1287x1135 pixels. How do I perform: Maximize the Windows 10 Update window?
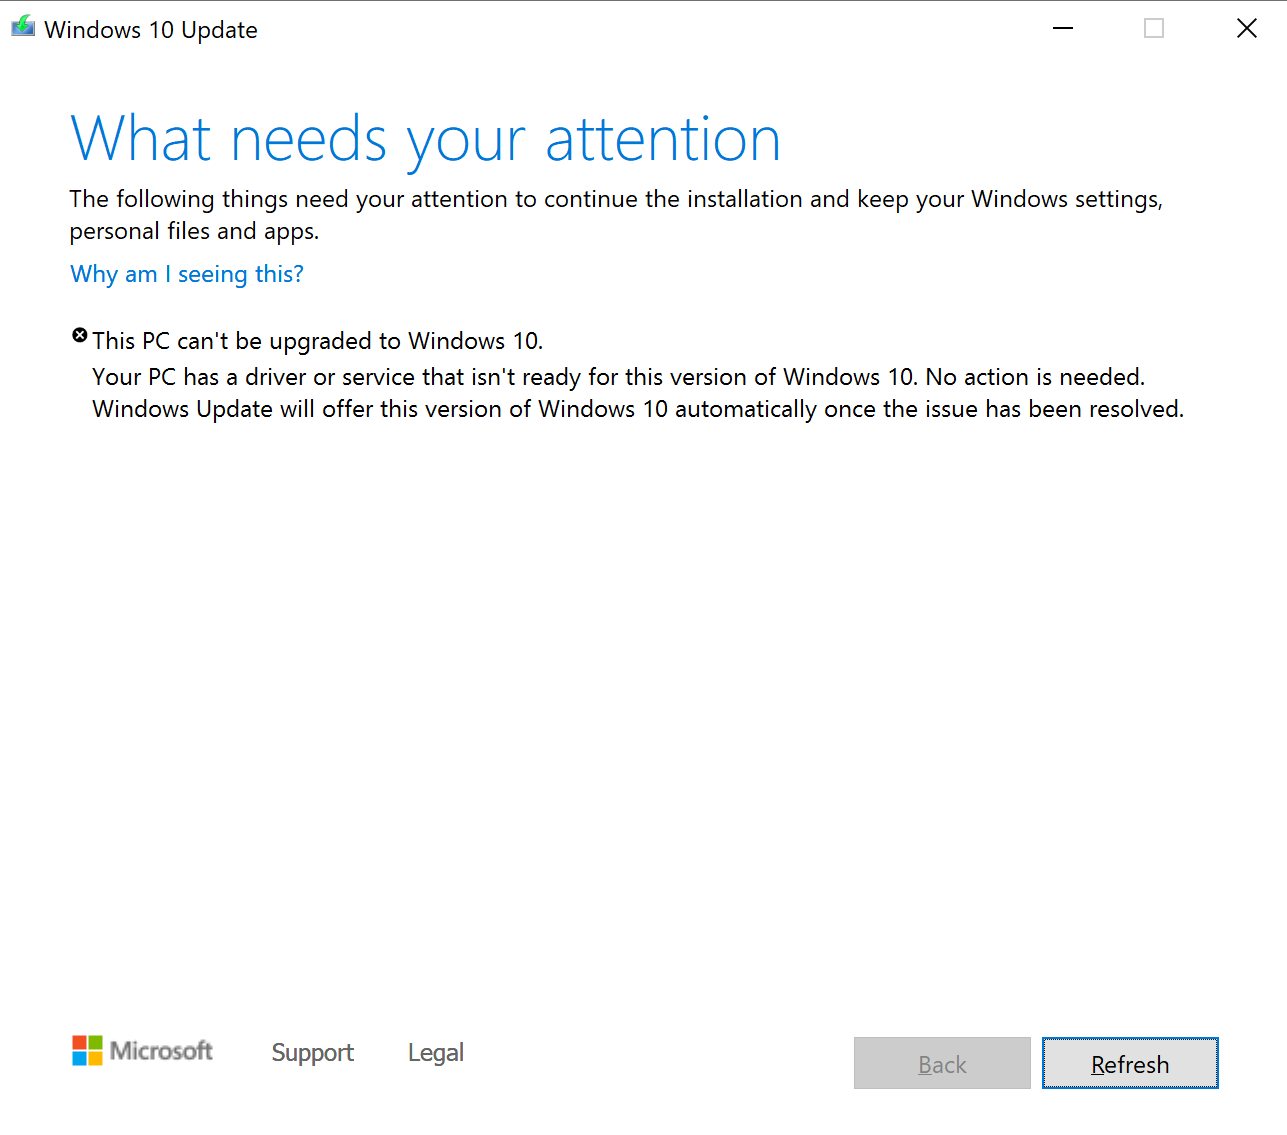[1154, 28]
